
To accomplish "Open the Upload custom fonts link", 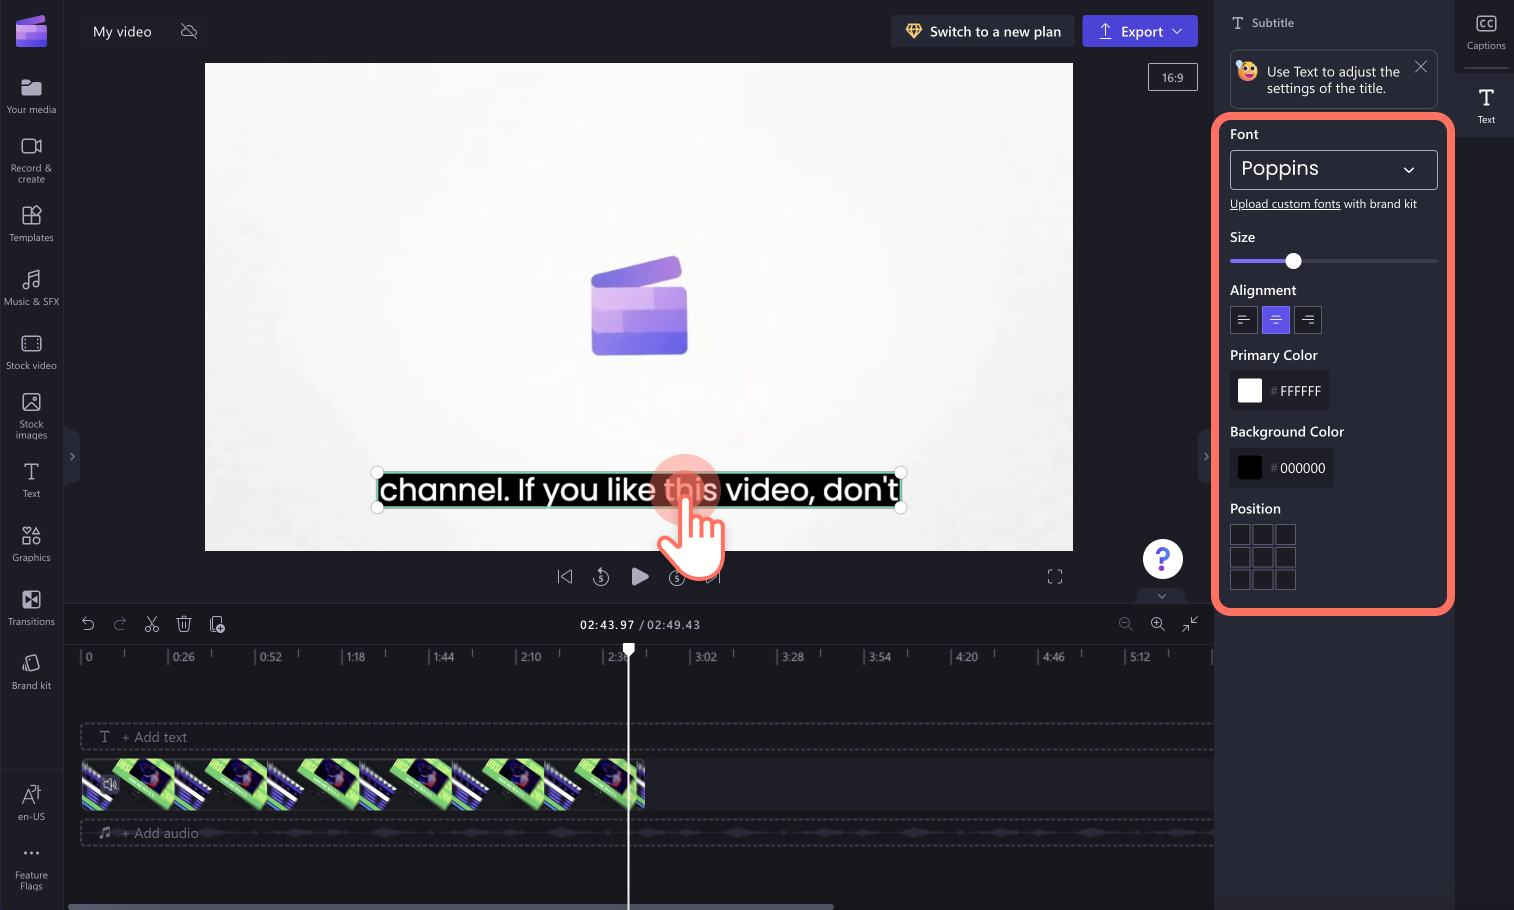I will coord(1285,203).
